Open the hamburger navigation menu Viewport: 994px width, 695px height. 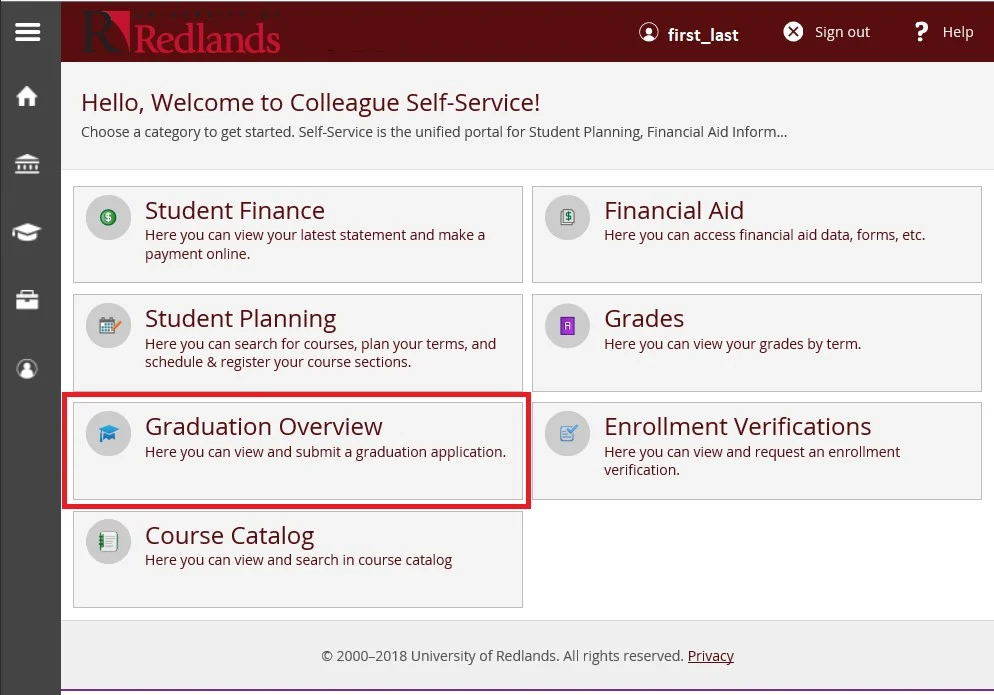click(x=28, y=32)
